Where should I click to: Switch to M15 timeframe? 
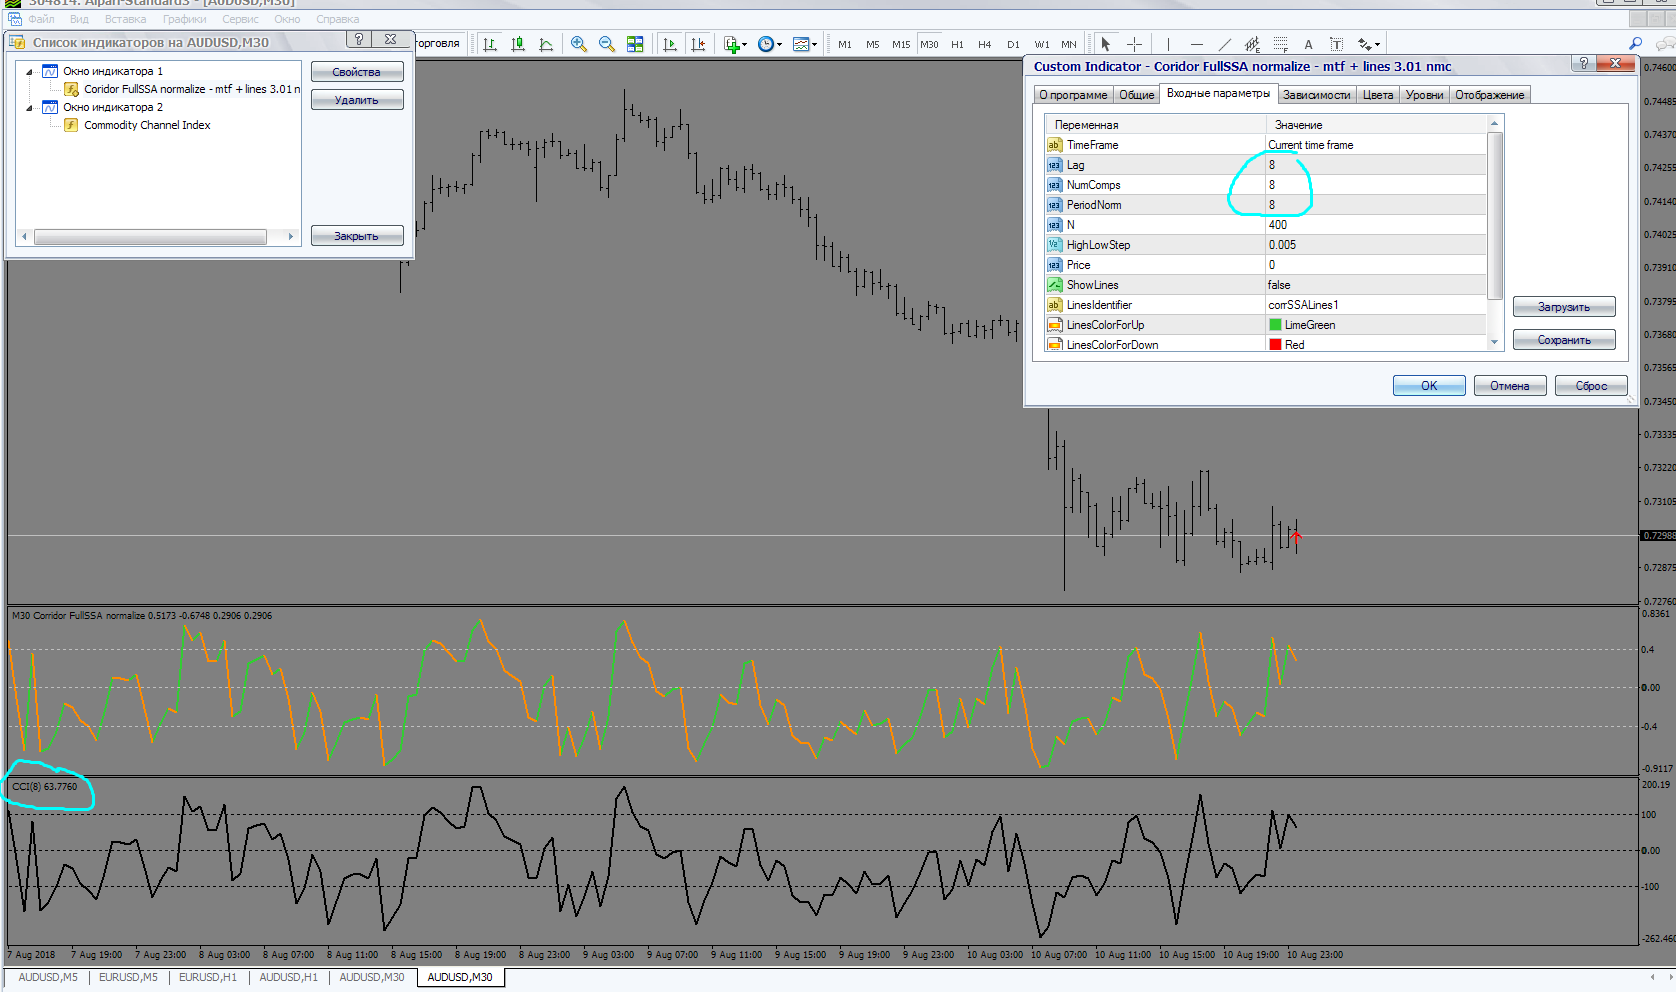coord(901,44)
